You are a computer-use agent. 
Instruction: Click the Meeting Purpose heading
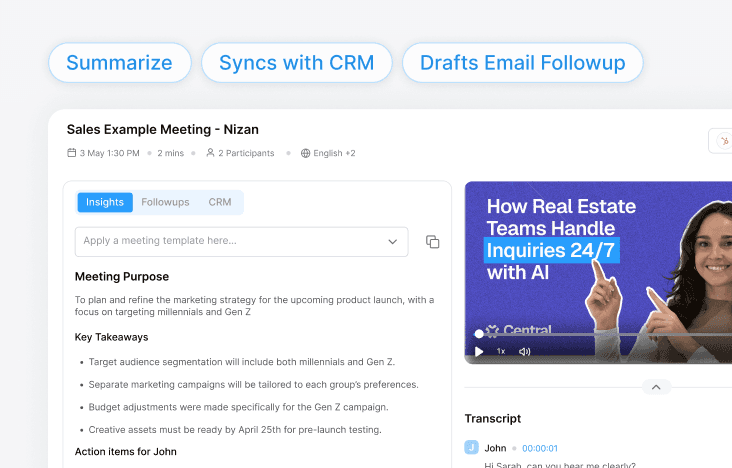coord(122,277)
